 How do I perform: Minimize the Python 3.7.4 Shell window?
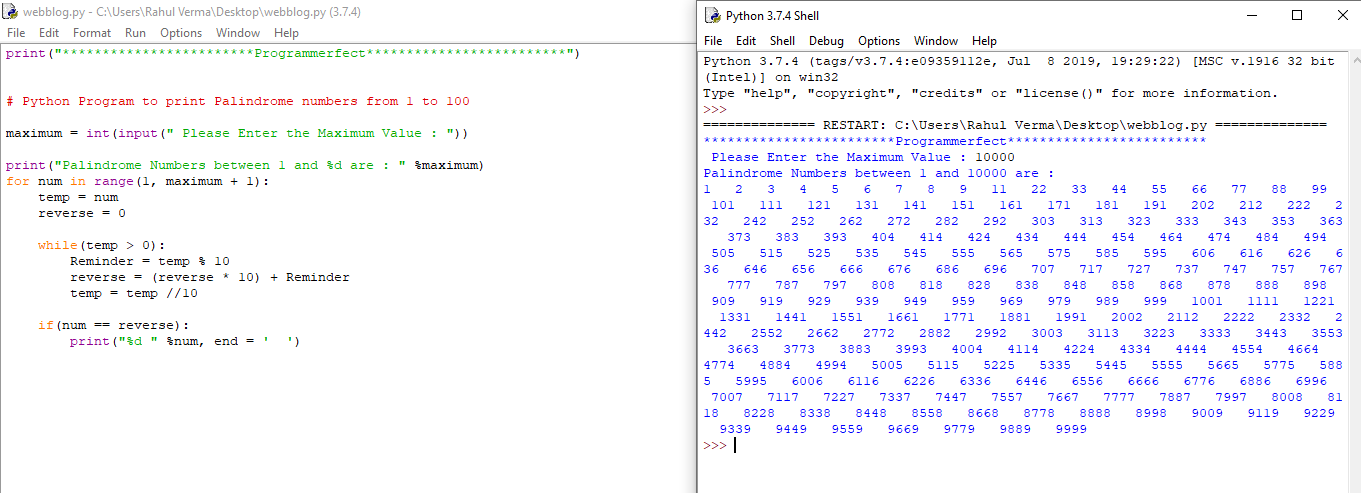tap(1251, 15)
